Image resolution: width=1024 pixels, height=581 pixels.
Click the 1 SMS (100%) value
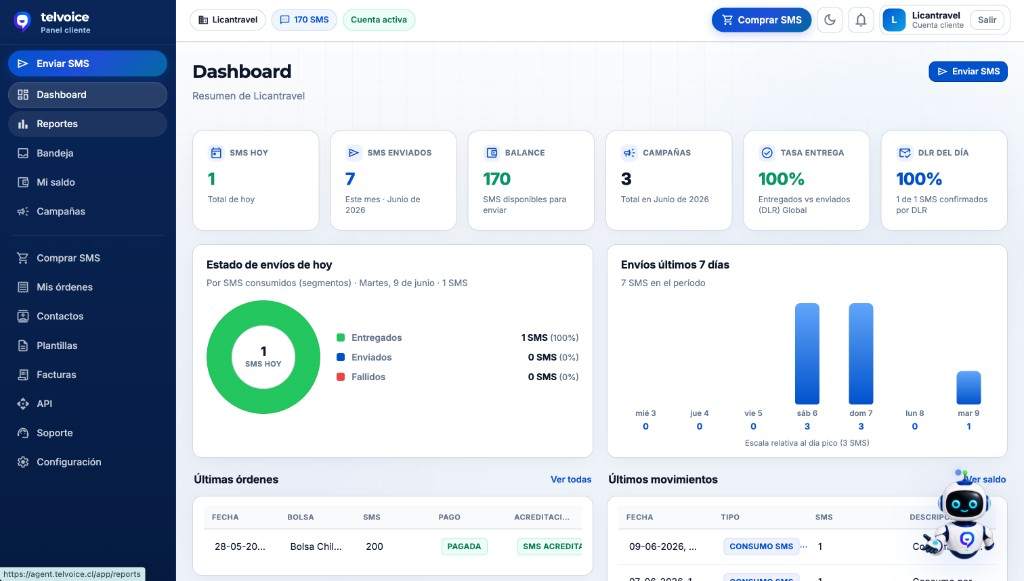[549, 338]
